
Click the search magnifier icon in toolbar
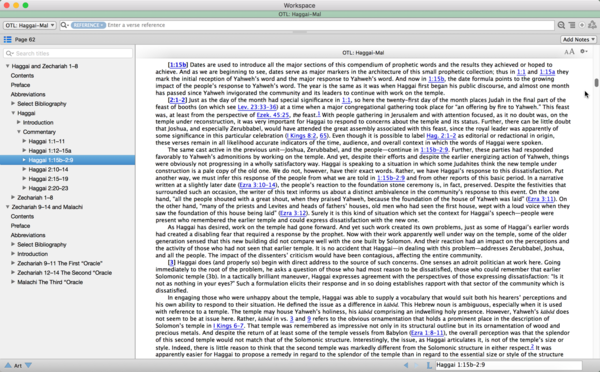561,25
